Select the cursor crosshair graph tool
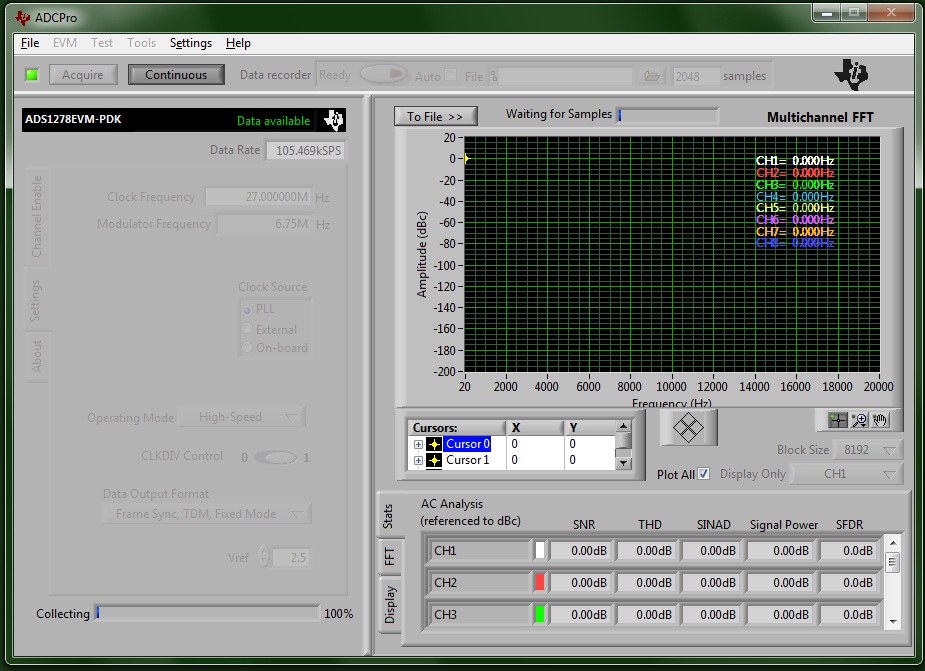This screenshot has height=671, width=925. tap(838, 420)
